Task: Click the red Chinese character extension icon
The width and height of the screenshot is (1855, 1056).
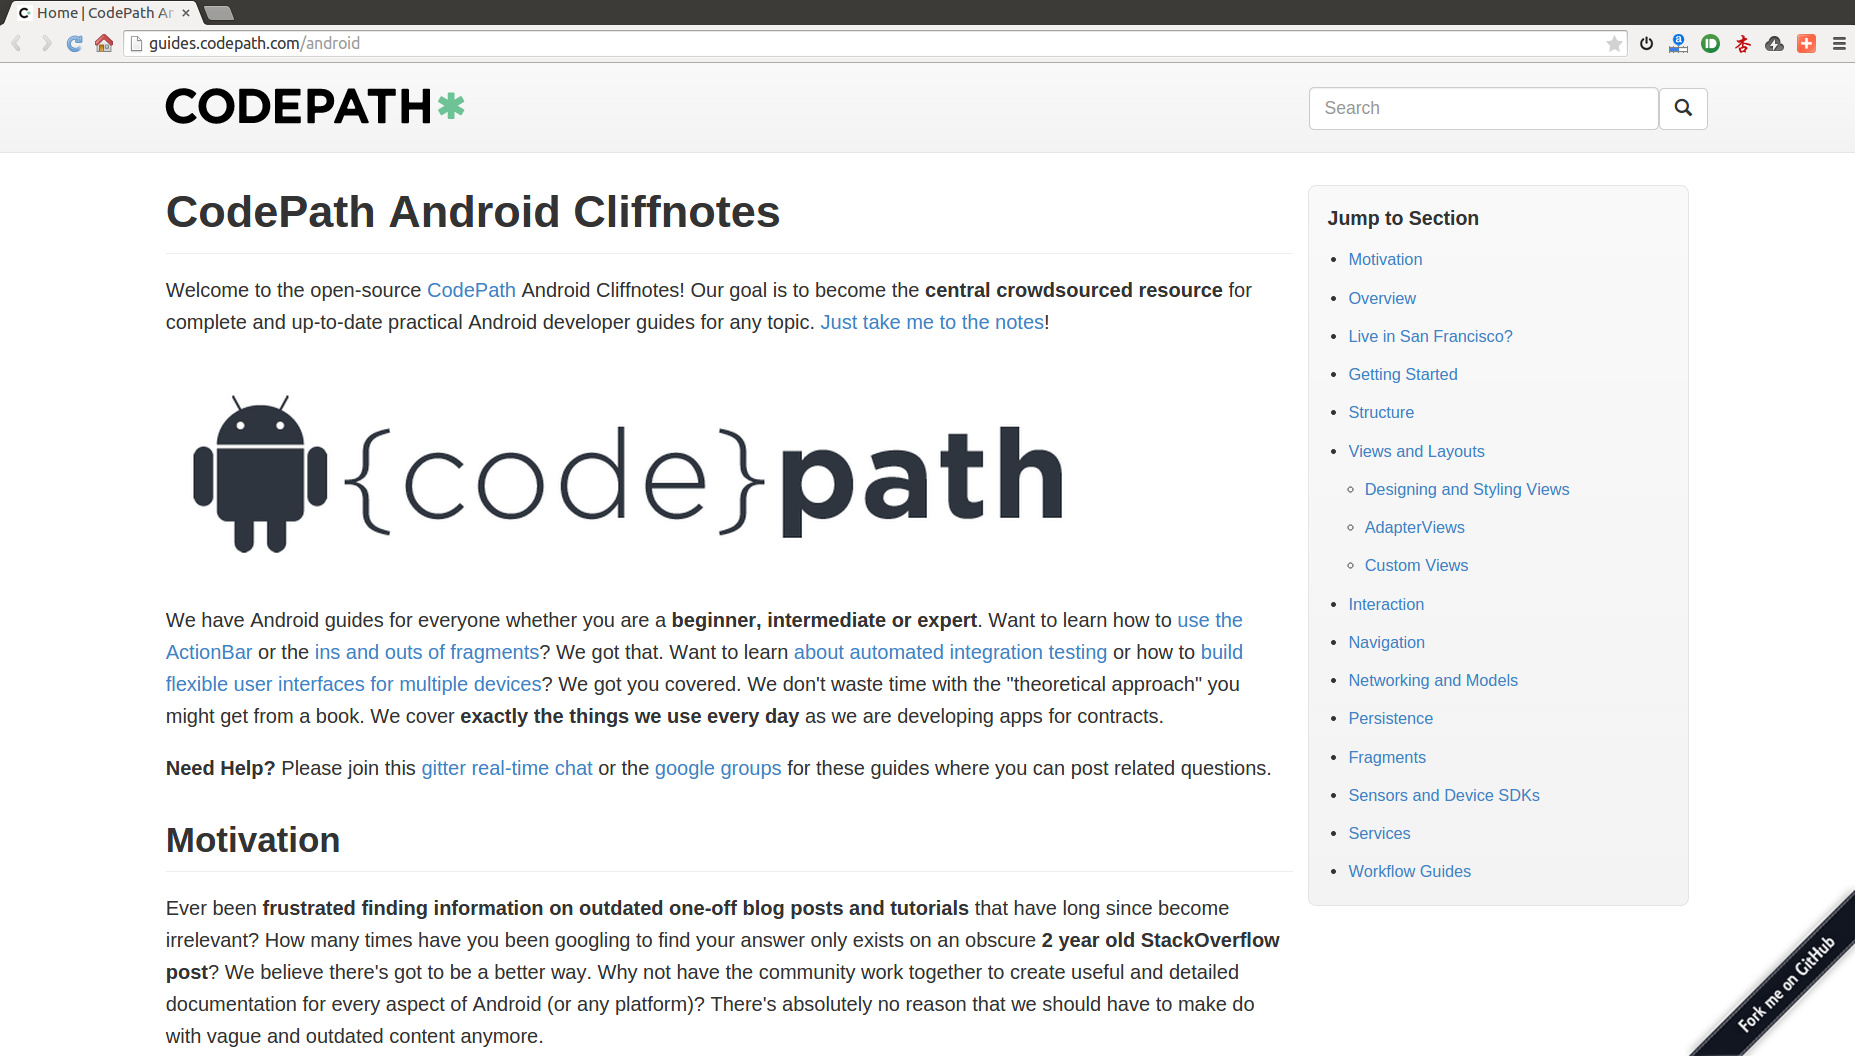Action: coord(1742,43)
